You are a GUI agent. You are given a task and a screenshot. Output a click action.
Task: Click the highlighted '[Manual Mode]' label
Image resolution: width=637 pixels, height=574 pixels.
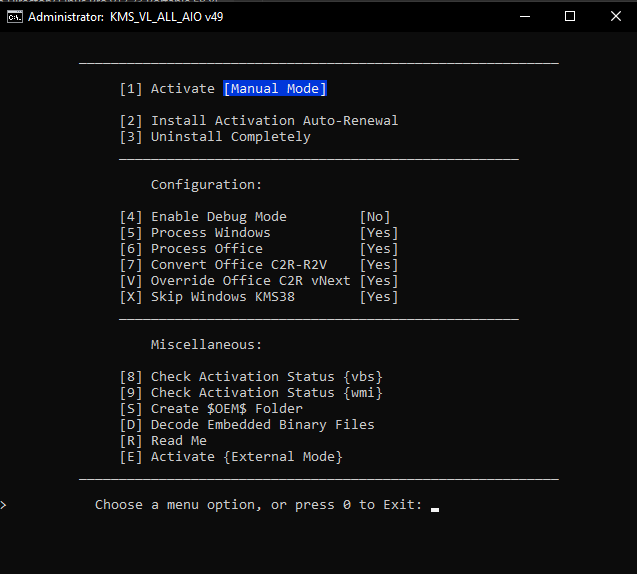click(x=275, y=89)
